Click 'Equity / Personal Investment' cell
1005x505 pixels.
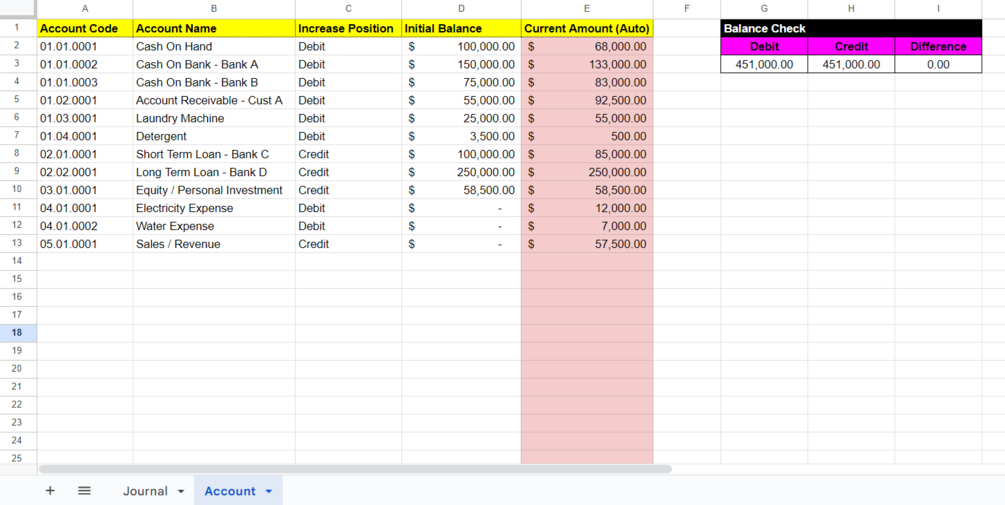pyautogui.click(x=214, y=190)
